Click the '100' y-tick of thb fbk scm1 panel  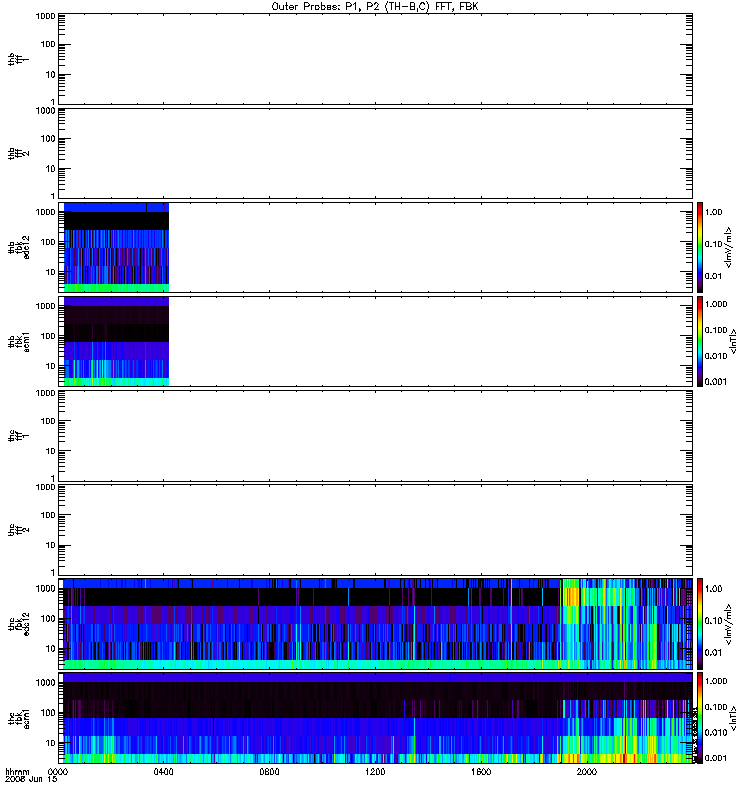(x=48, y=336)
